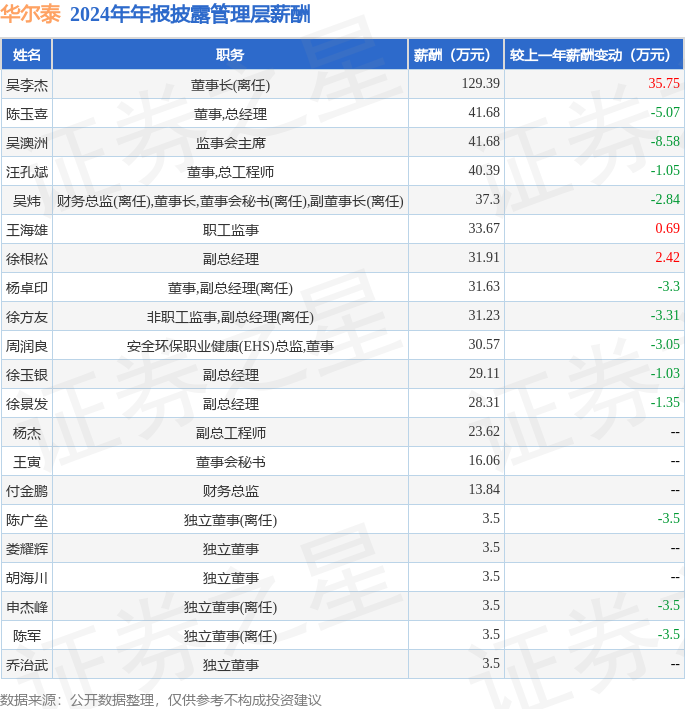Screen dimensions: 685x709
Task: Select the name 付金鹏
Action: coord(27,491)
